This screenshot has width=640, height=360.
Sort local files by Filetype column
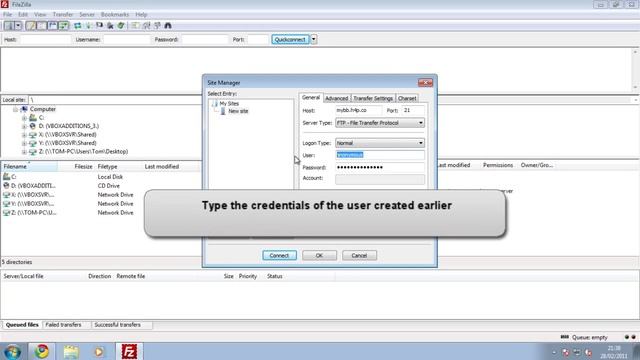(x=118, y=167)
